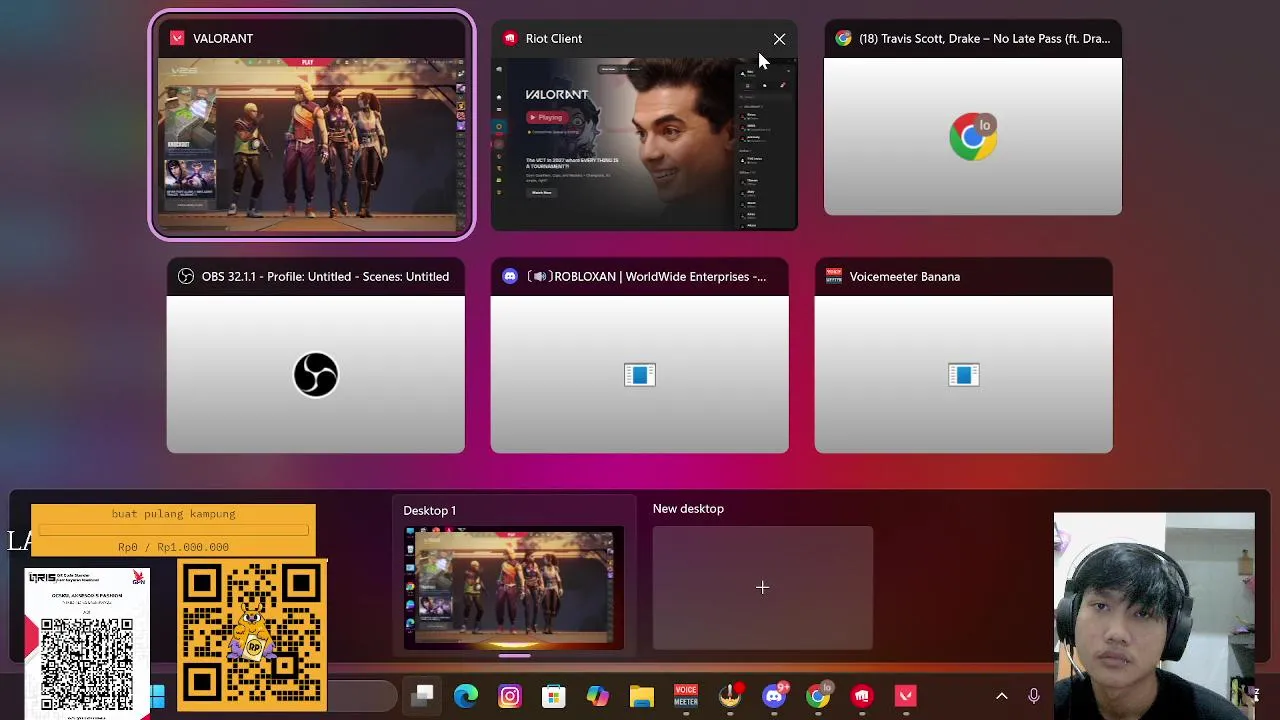Select the Voicemeeter Banana window thumbnail

pos(963,356)
